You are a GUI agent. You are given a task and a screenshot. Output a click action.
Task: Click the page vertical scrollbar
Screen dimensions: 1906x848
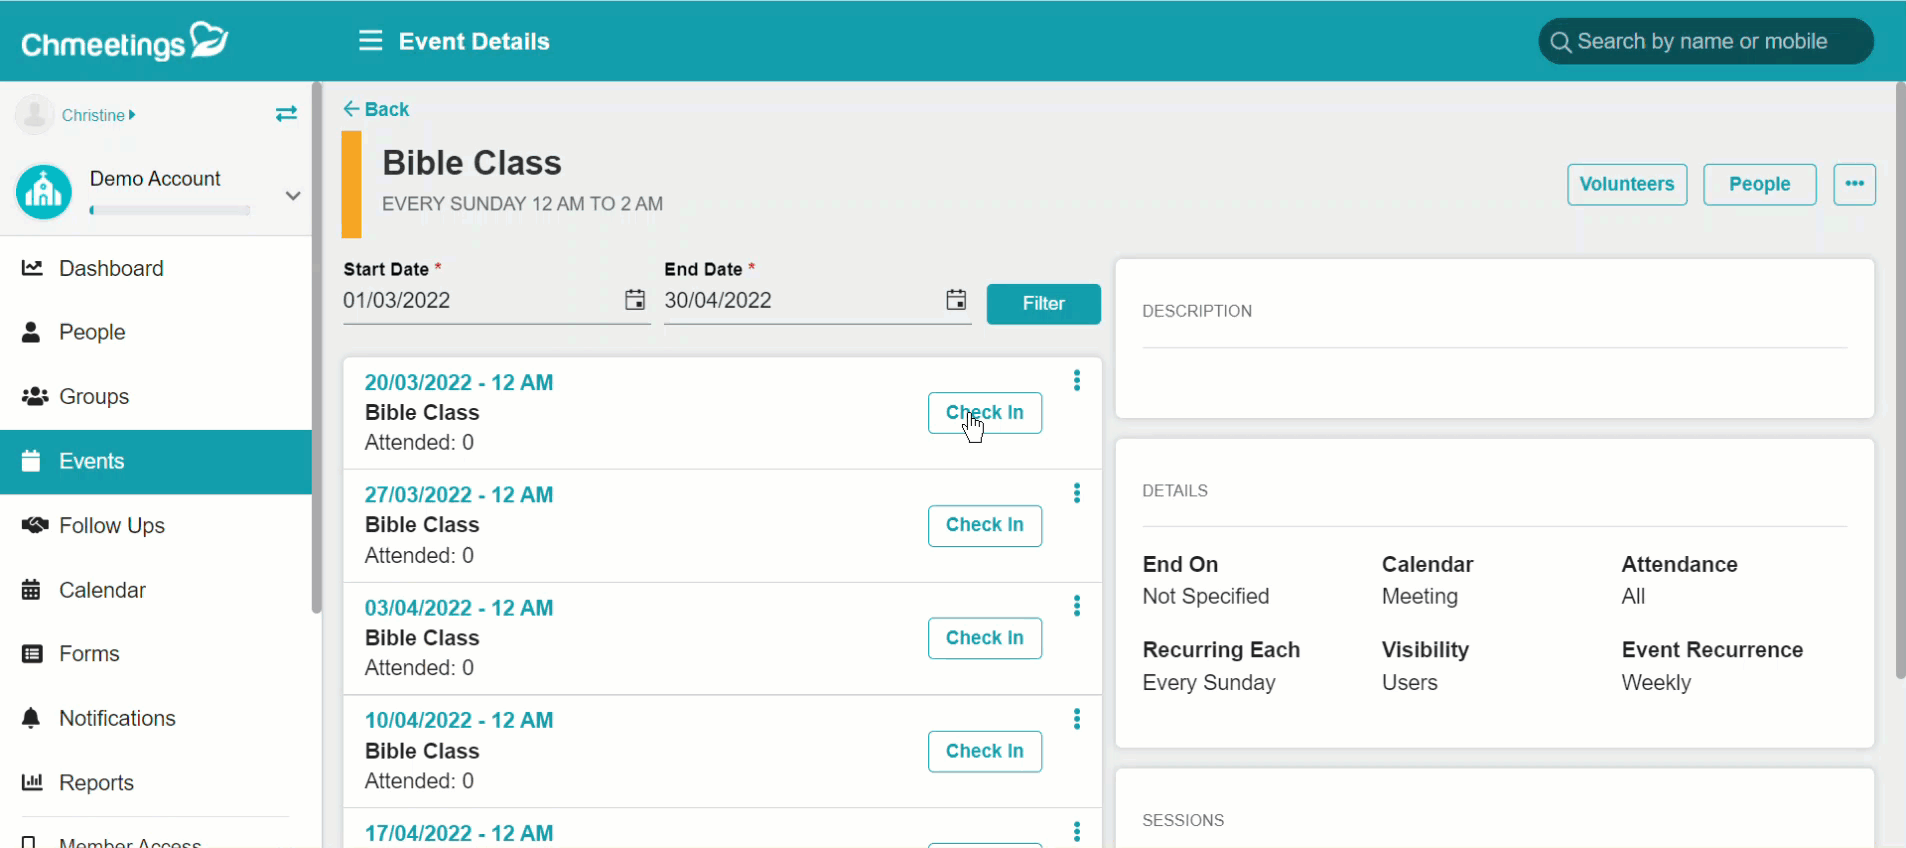pyautogui.click(x=1900, y=380)
